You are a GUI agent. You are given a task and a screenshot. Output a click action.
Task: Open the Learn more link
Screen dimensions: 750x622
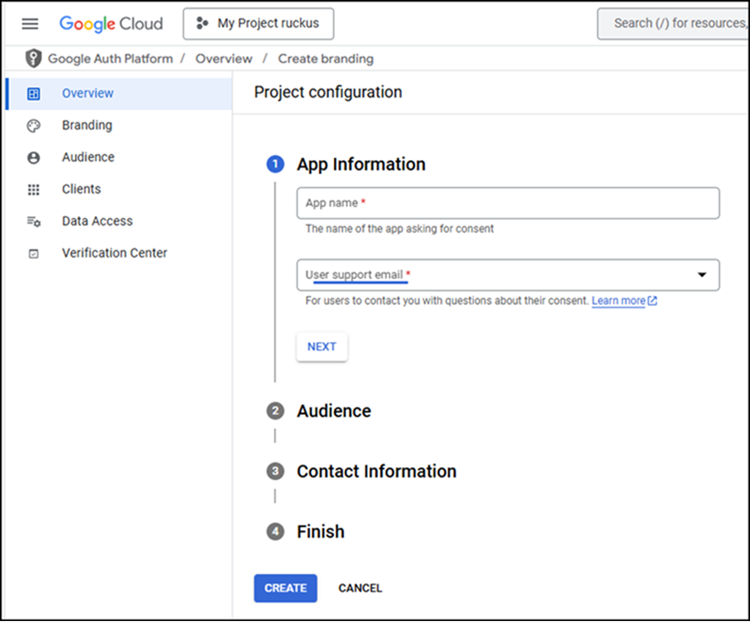tap(619, 301)
